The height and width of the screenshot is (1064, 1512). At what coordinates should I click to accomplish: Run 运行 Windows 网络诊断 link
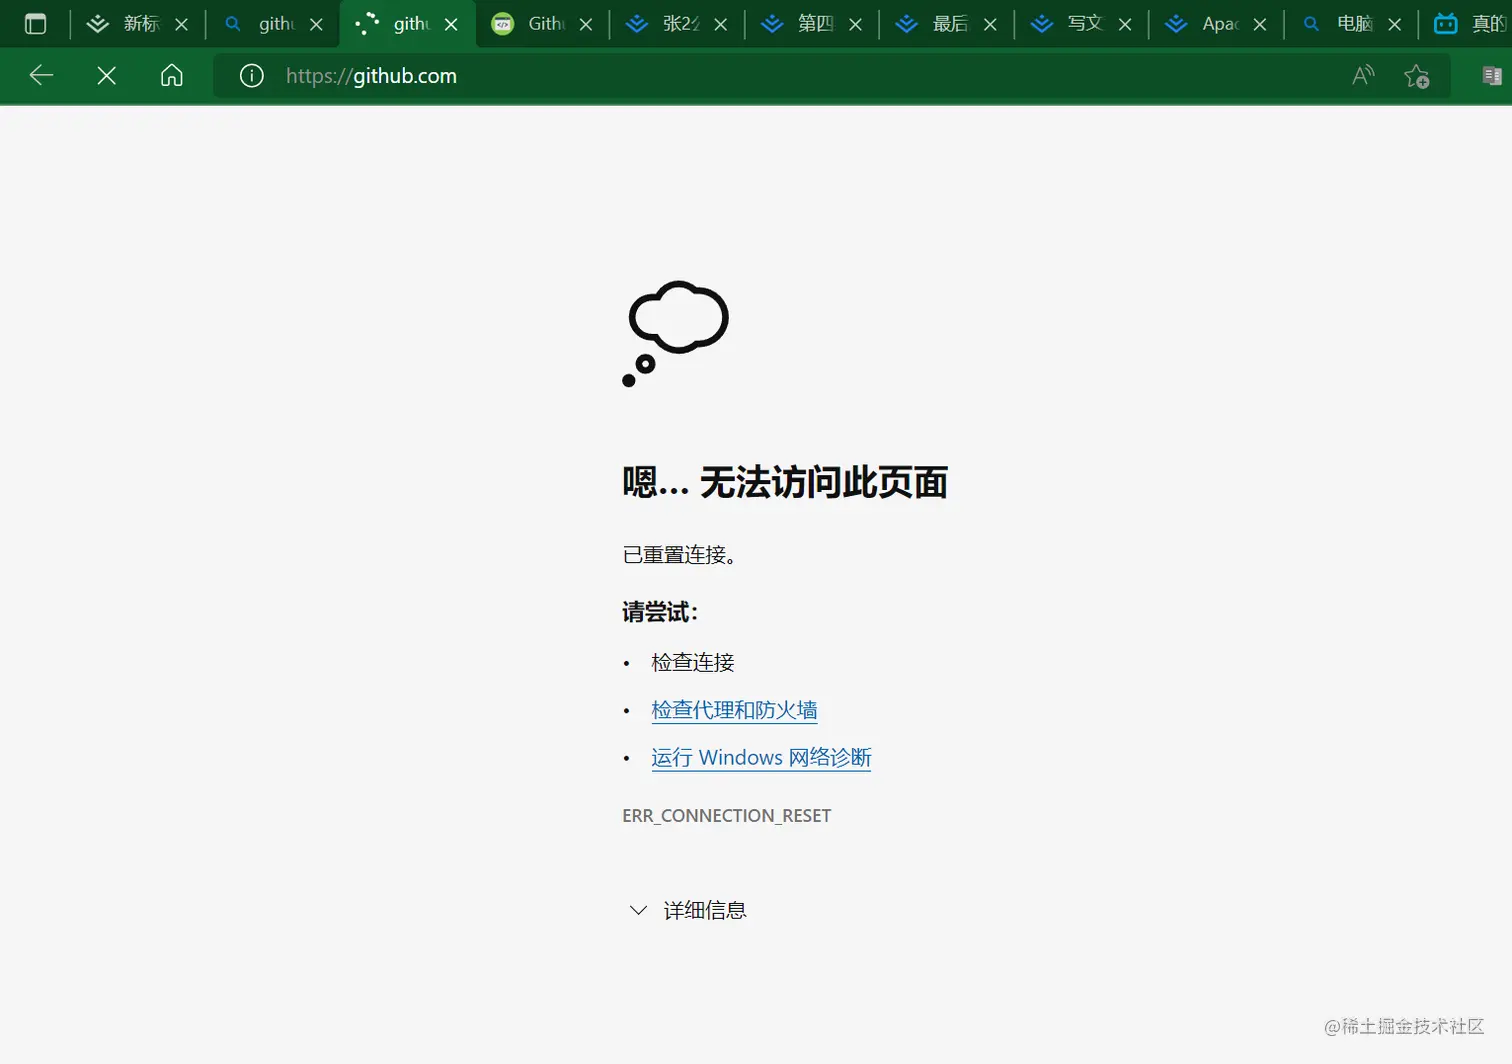(760, 757)
